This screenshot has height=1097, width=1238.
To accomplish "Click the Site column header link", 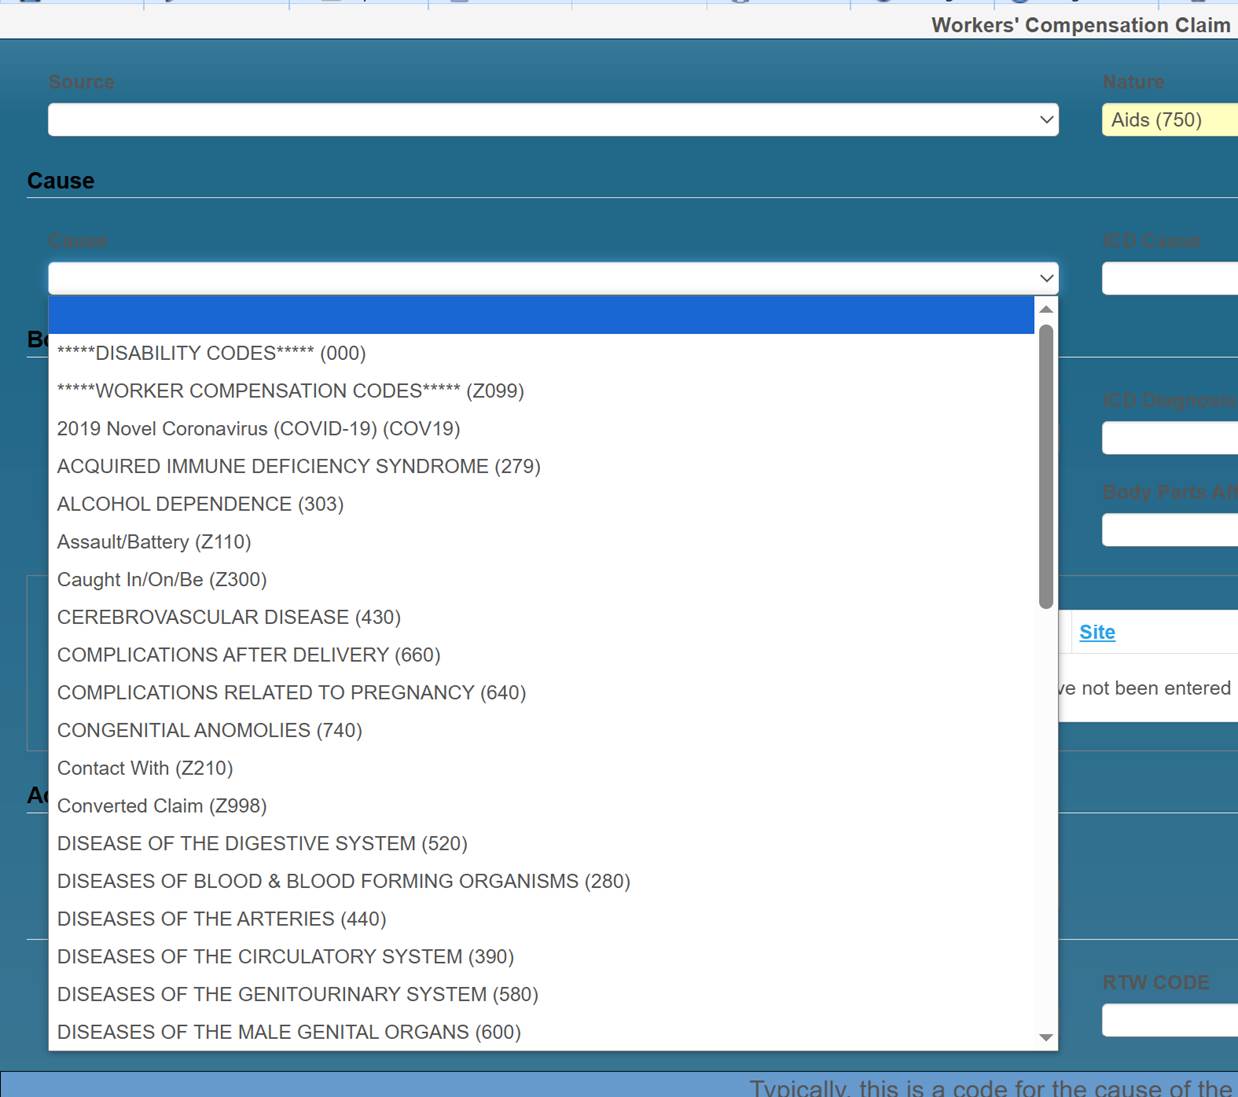I will point(1097,632).
